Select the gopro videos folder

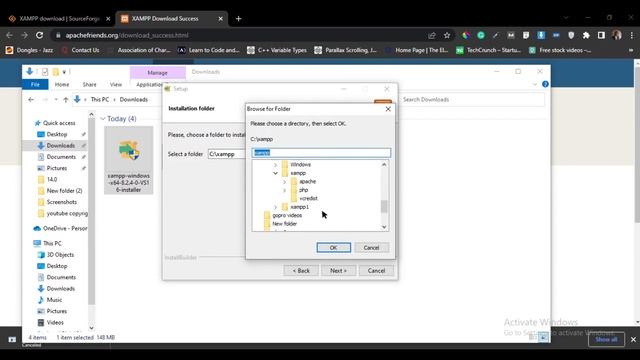coord(287,215)
